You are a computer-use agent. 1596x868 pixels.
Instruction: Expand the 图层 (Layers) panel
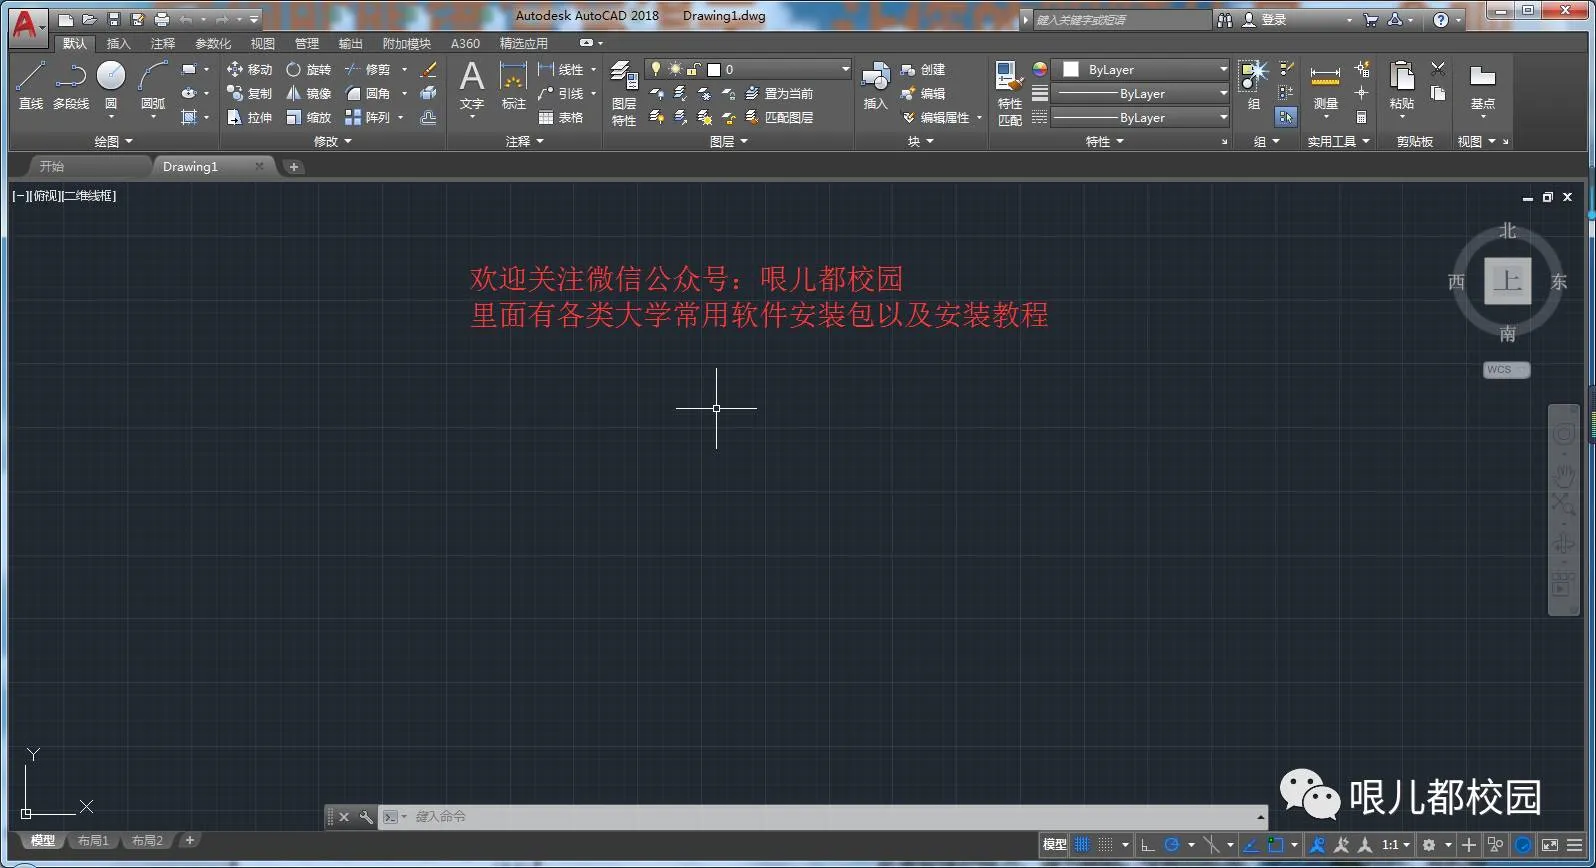[729, 141]
